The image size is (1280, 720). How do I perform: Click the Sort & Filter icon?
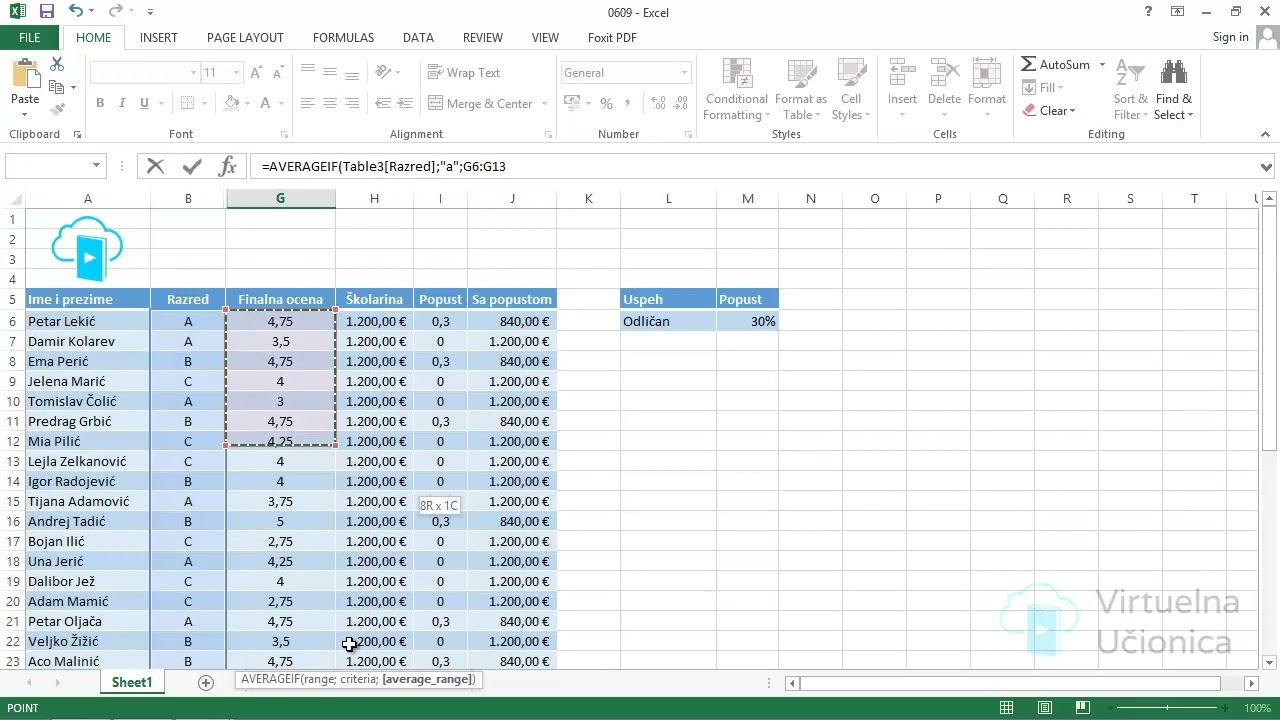(x=1130, y=74)
